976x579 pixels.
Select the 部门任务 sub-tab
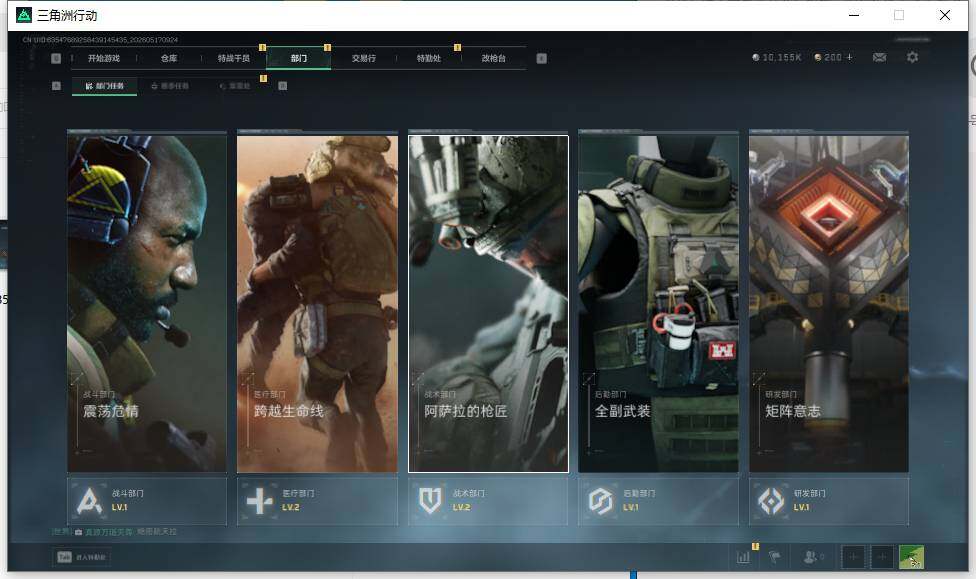(x=105, y=86)
